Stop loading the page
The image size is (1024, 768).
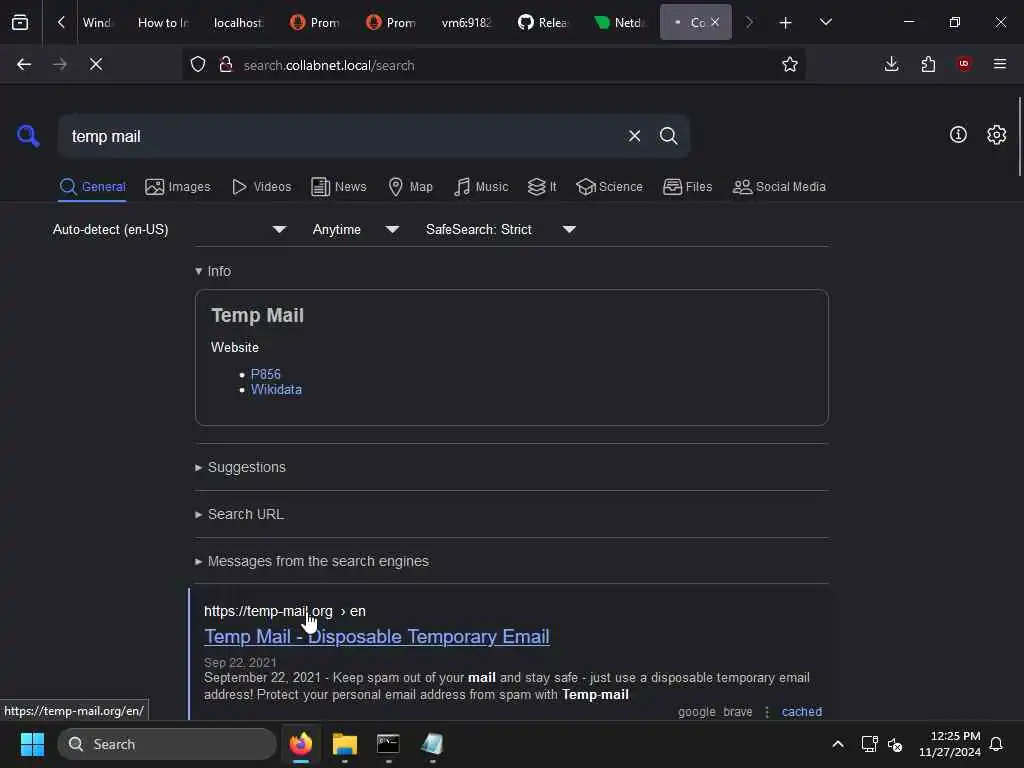pos(96,64)
